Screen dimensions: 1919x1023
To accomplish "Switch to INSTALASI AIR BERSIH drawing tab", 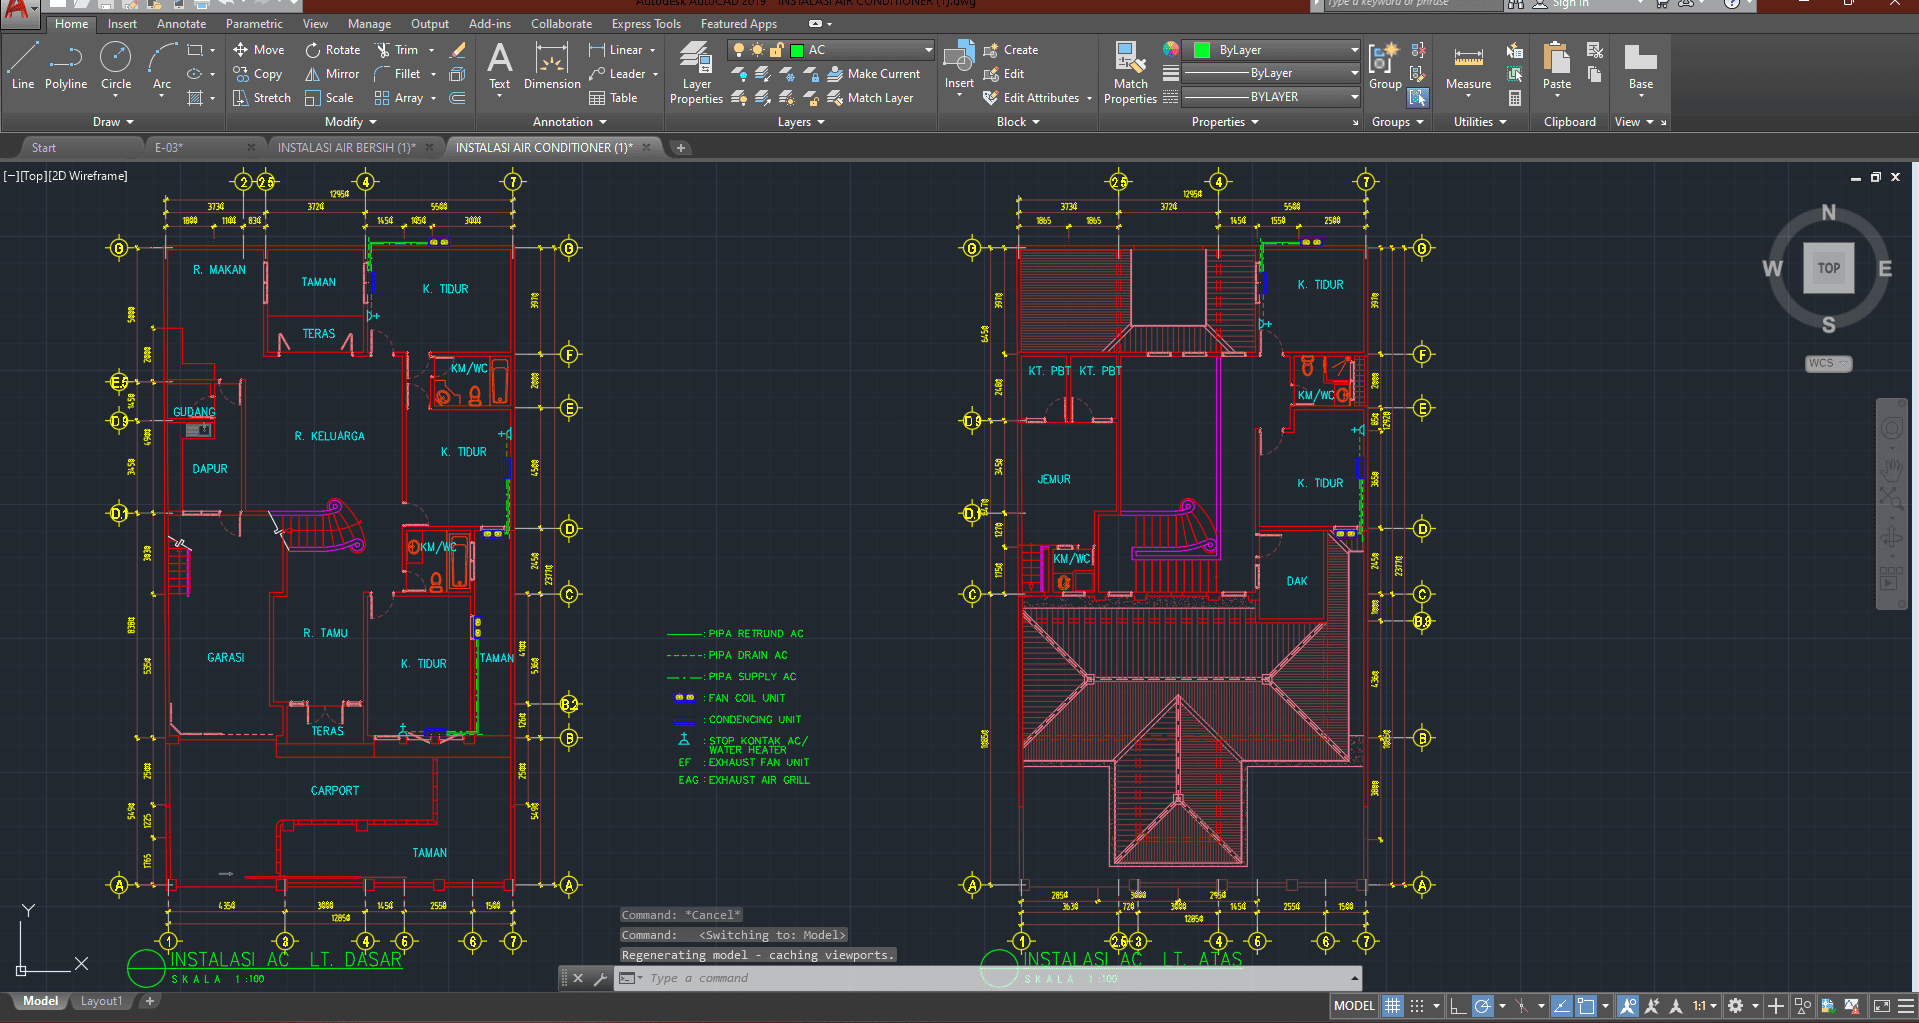I will tap(346, 148).
